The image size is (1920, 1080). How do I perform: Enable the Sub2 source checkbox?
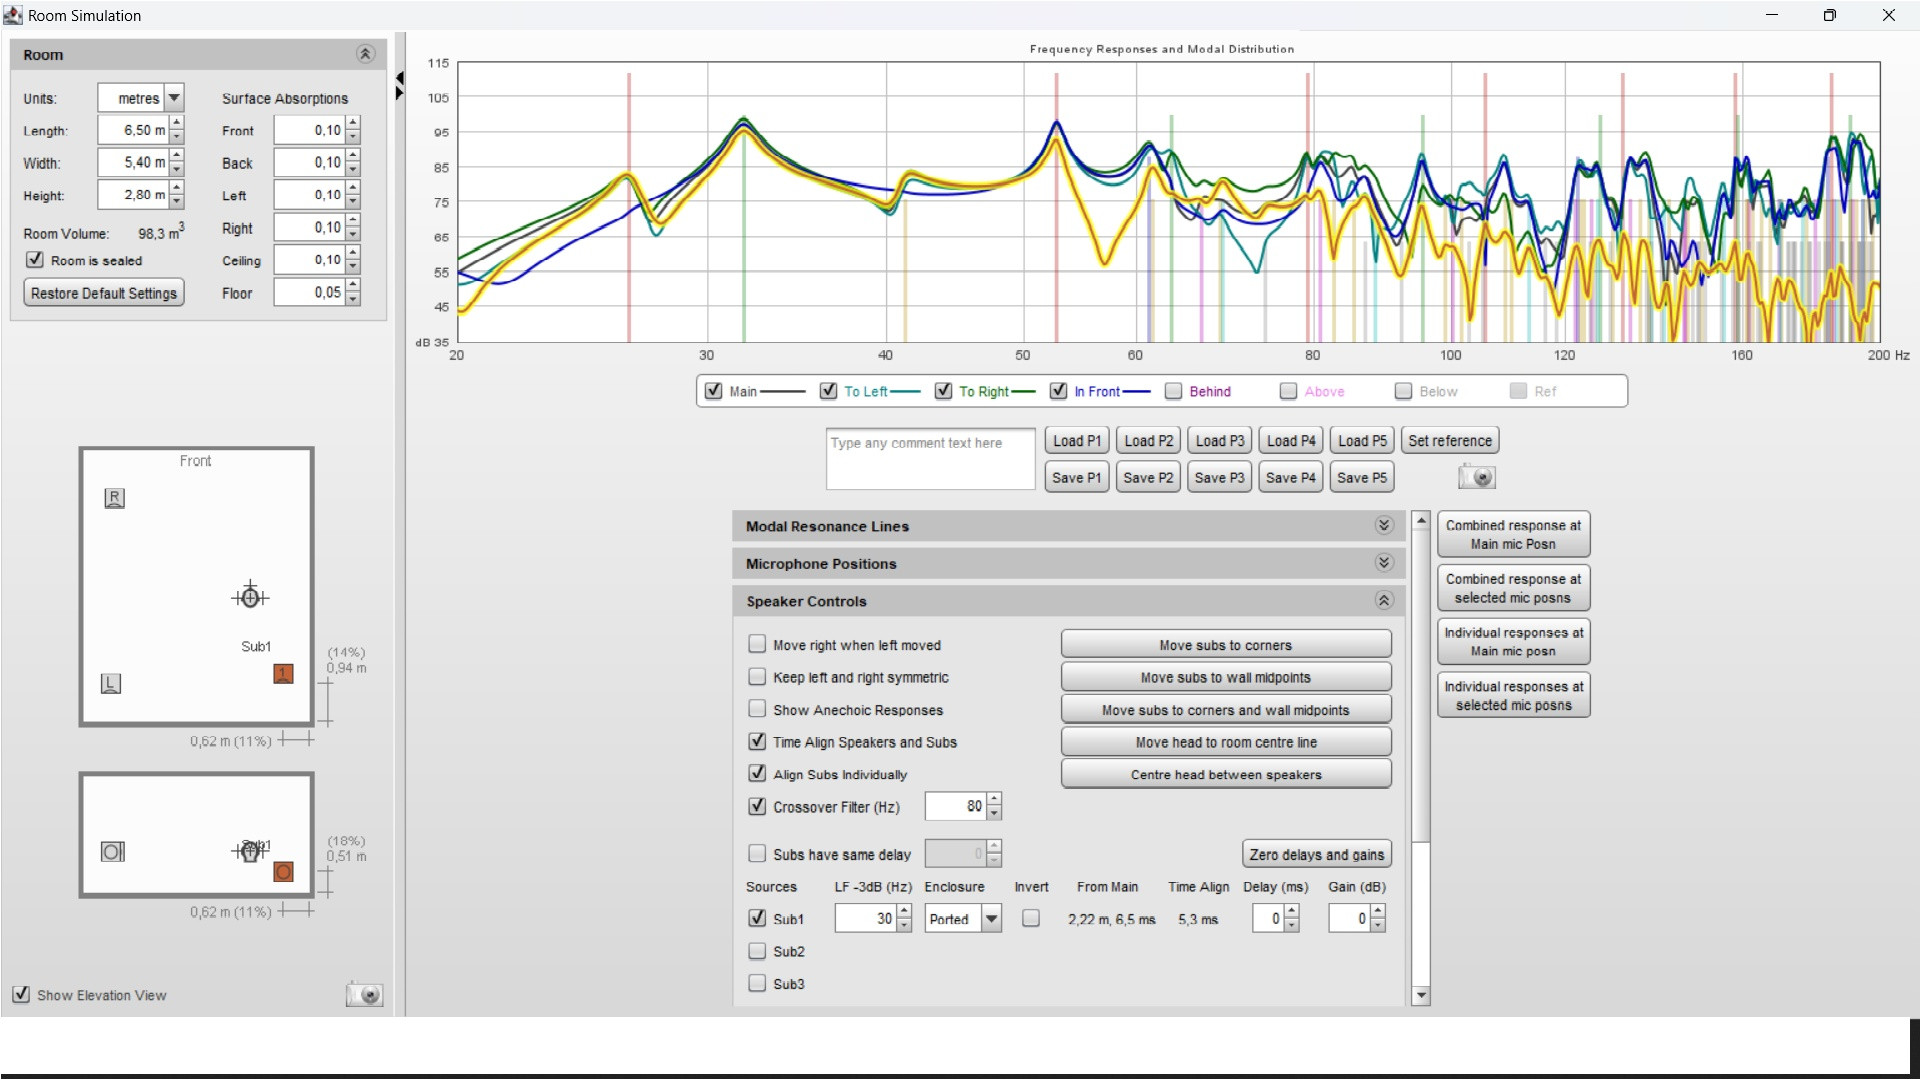tap(757, 951)
